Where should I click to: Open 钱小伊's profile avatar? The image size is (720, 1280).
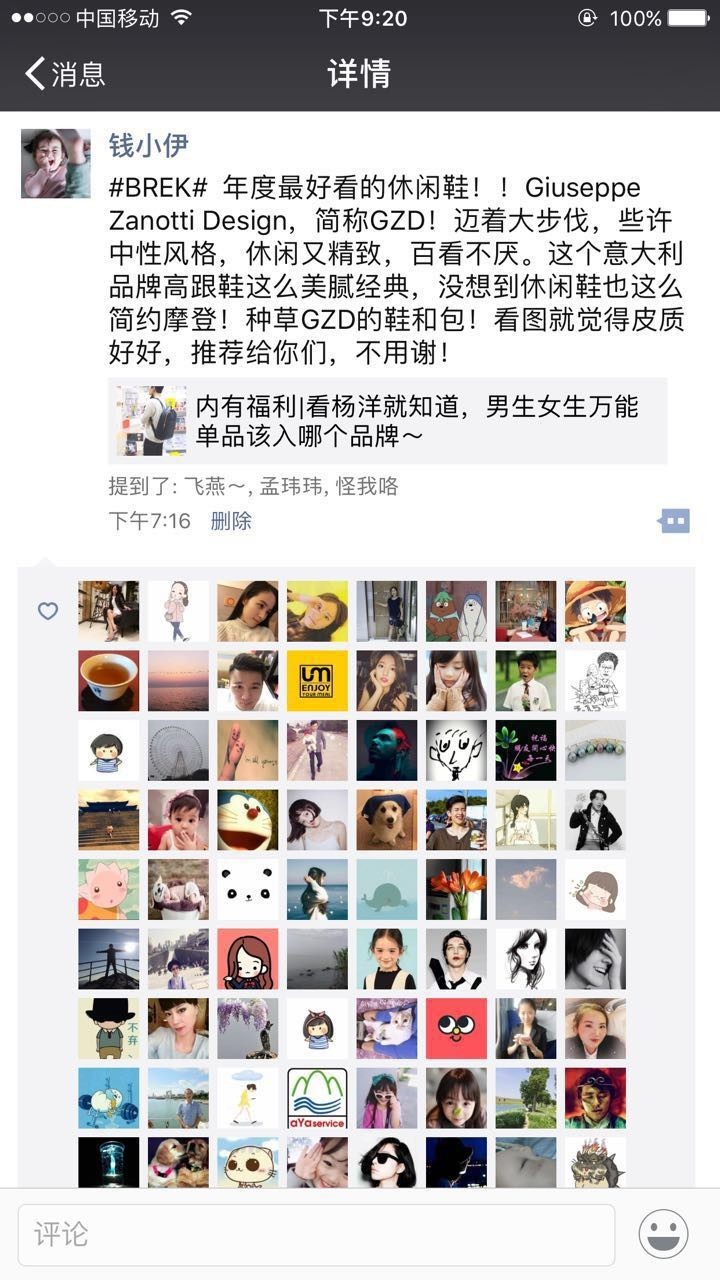(x=56, y=163)
